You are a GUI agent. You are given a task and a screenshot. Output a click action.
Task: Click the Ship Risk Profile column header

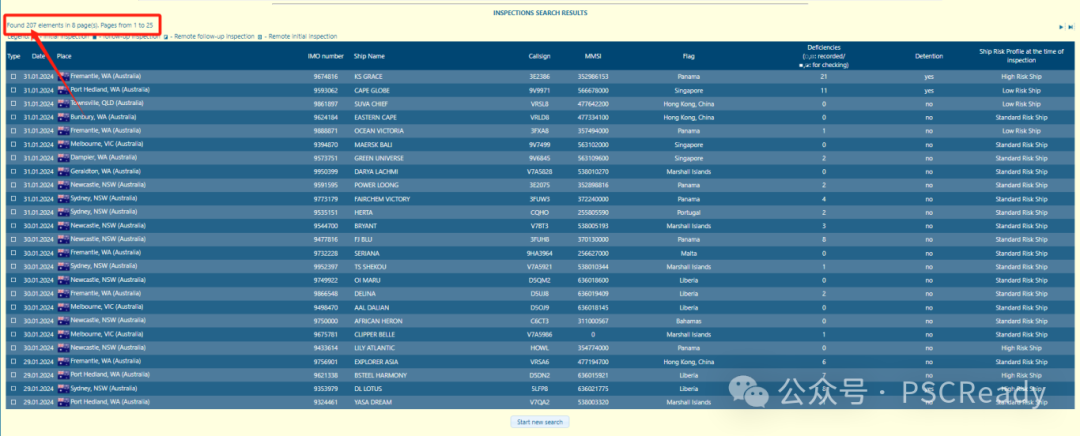click(1021, 56)
